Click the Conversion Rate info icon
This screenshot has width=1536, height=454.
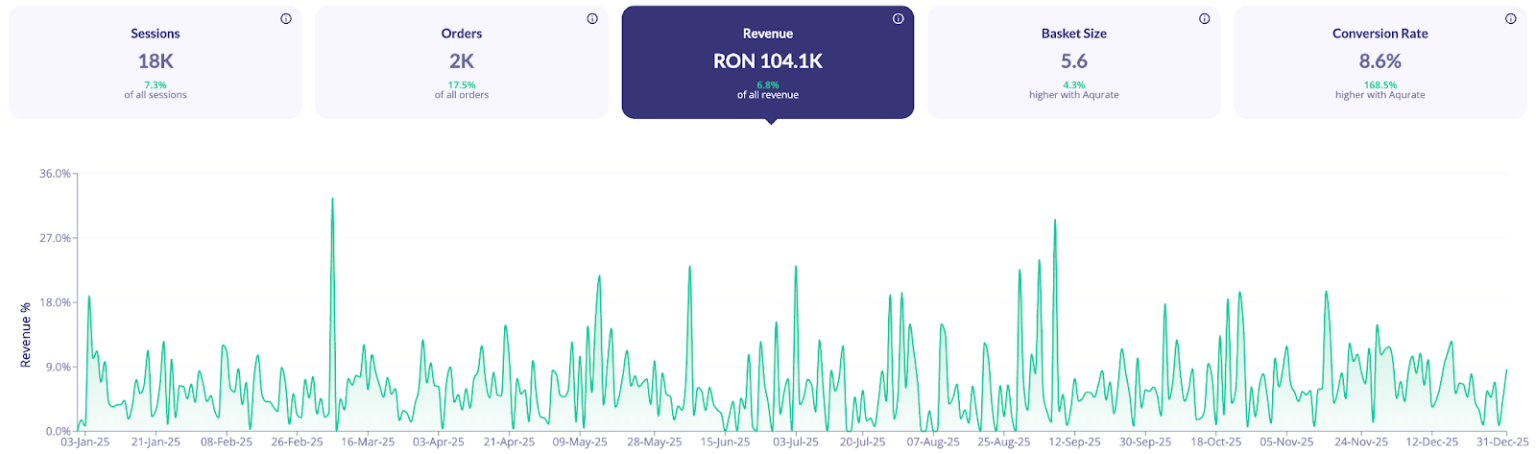[1510, 19]
